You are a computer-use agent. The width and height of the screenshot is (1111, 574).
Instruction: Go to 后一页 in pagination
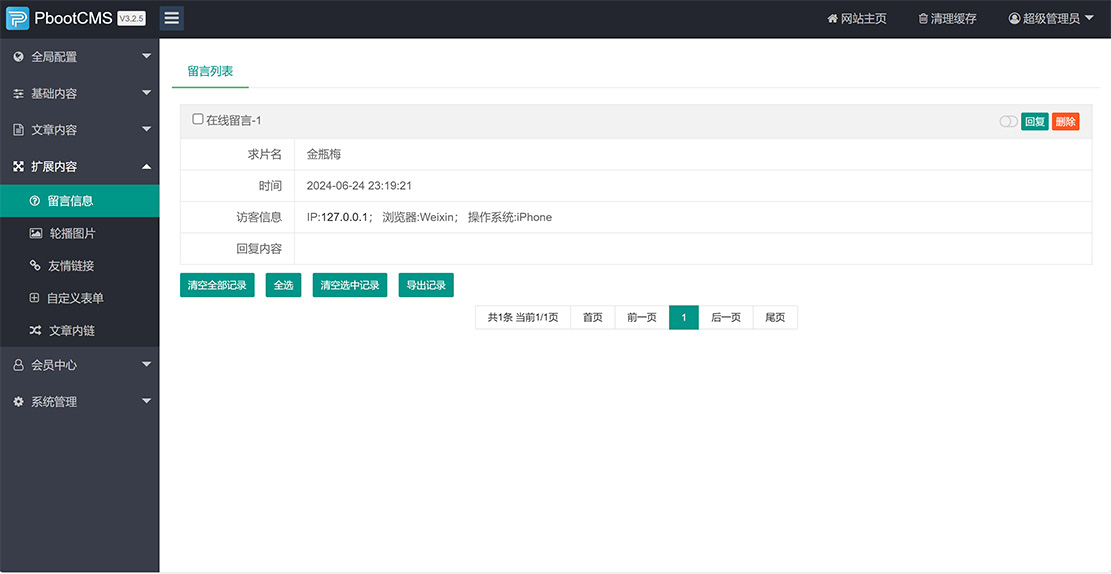point(726,317)
